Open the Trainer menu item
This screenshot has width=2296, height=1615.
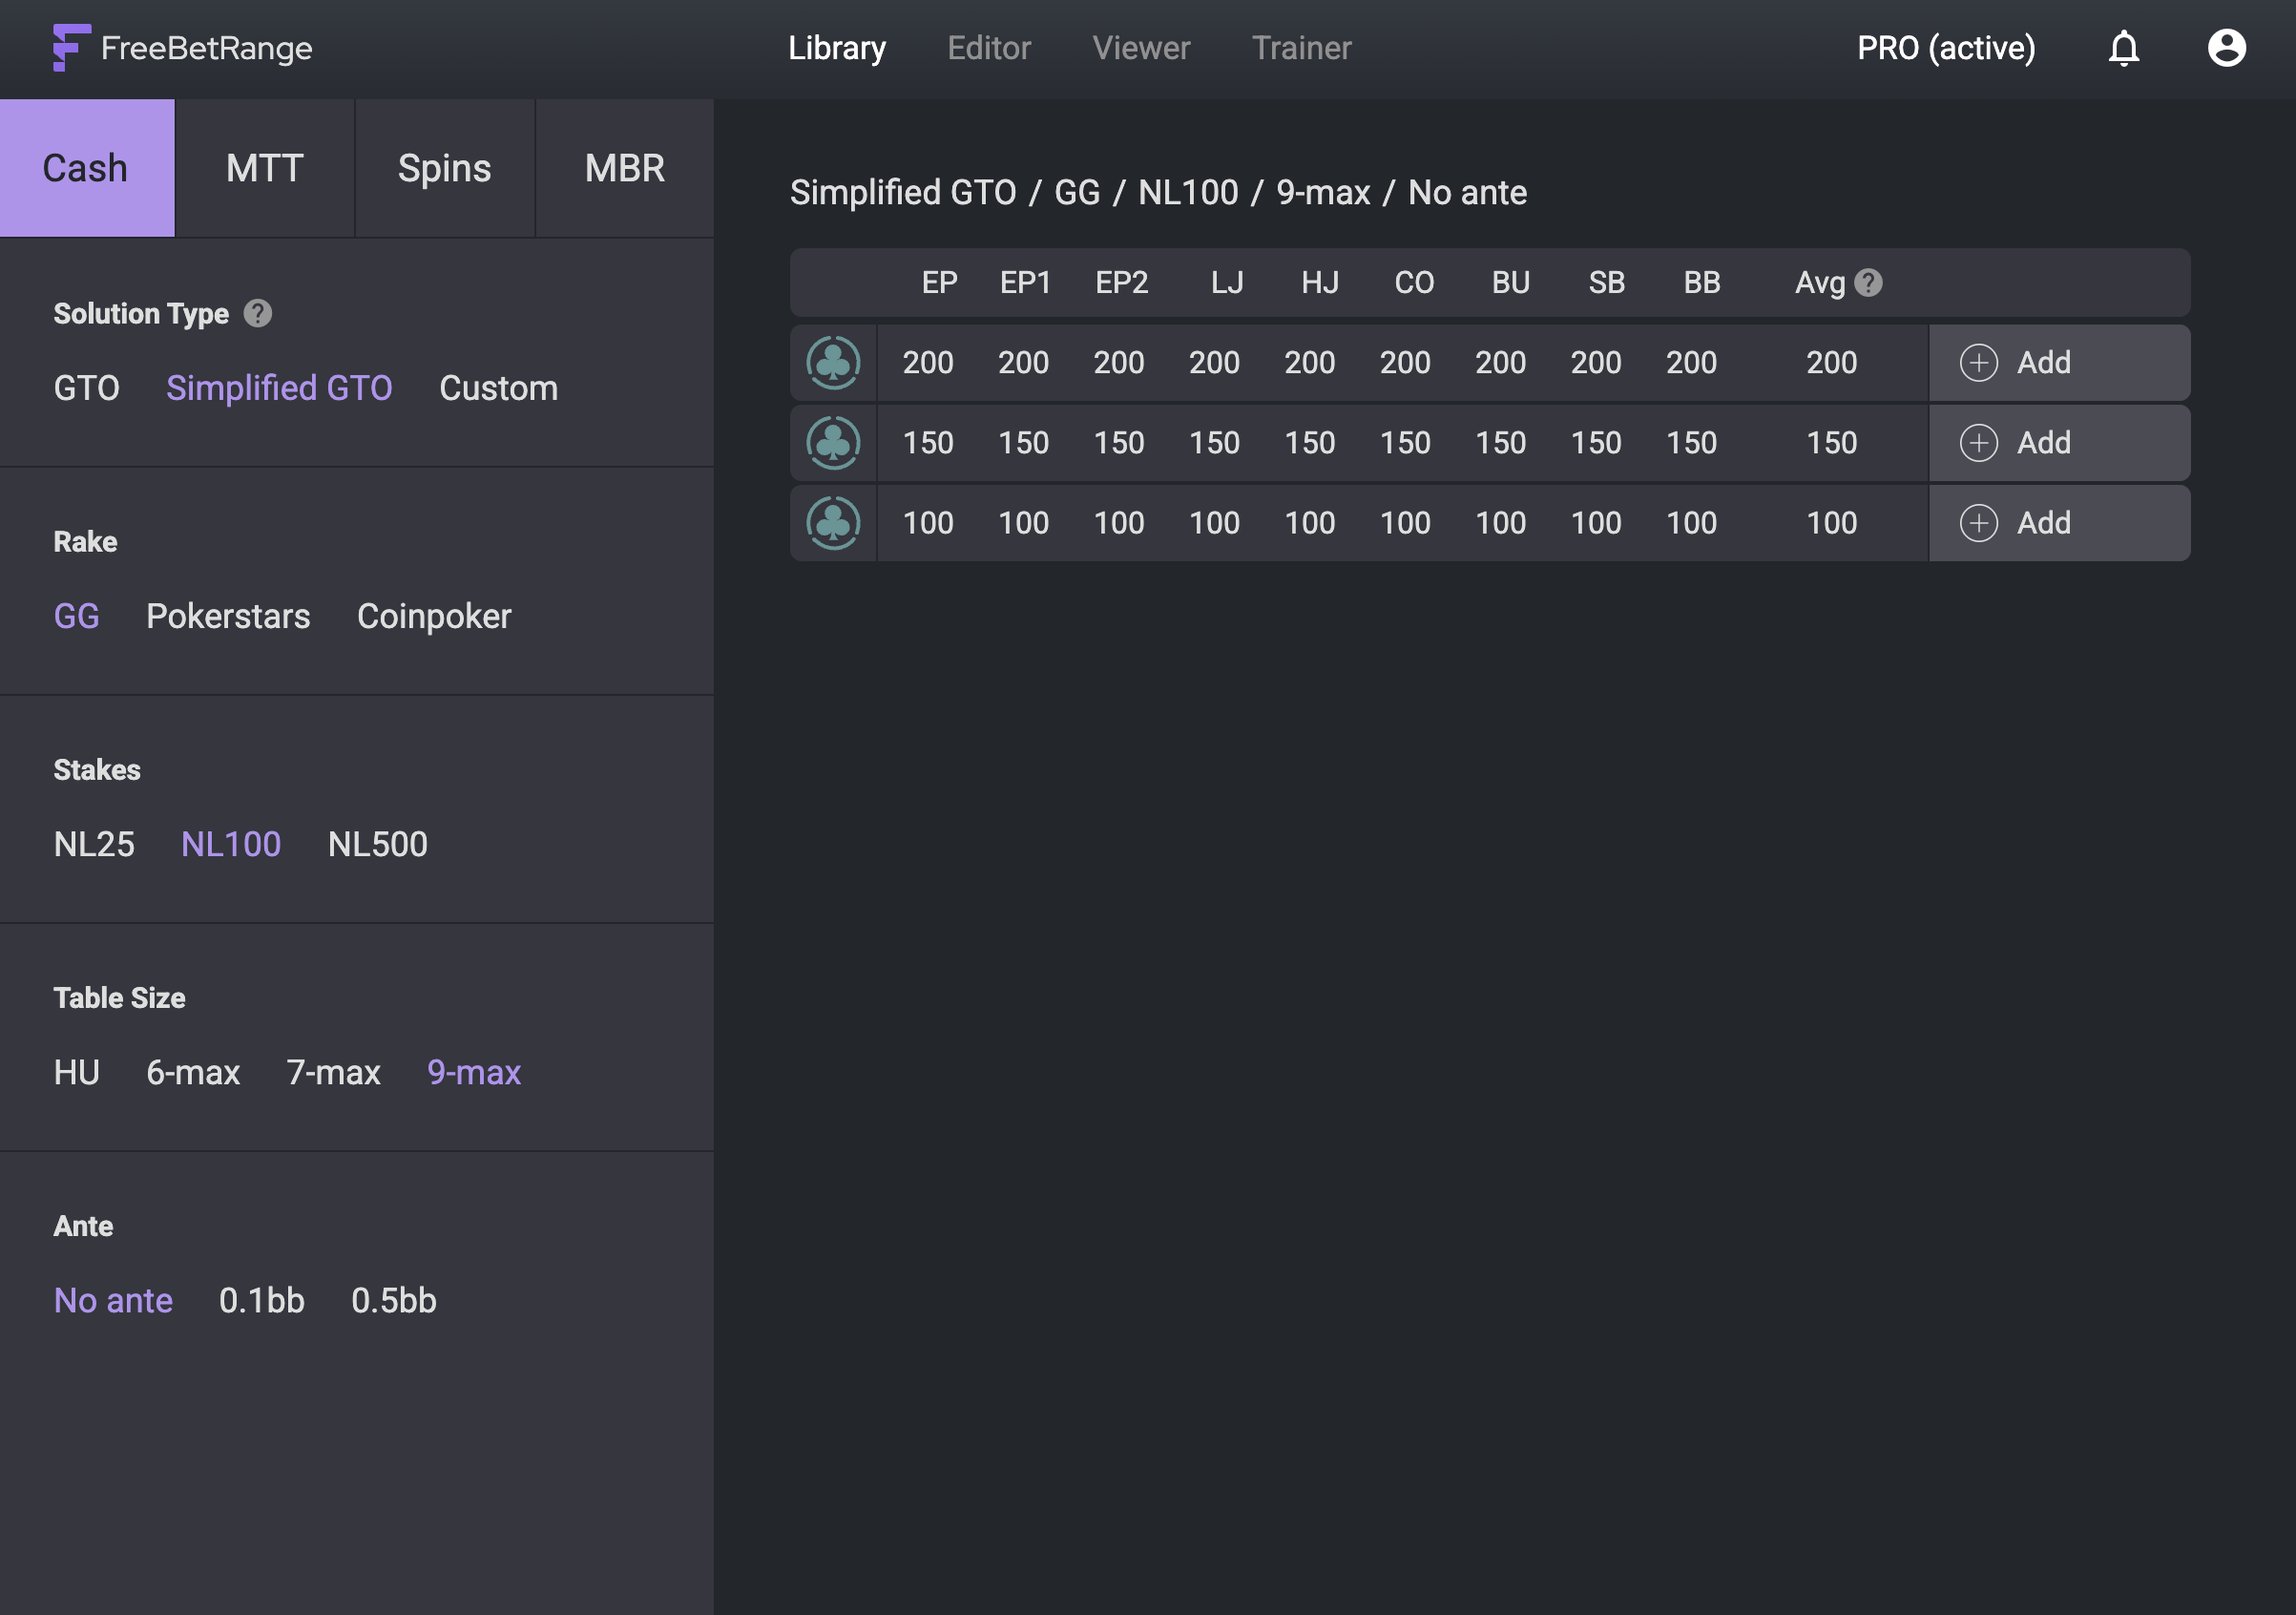pos(1301,48)
